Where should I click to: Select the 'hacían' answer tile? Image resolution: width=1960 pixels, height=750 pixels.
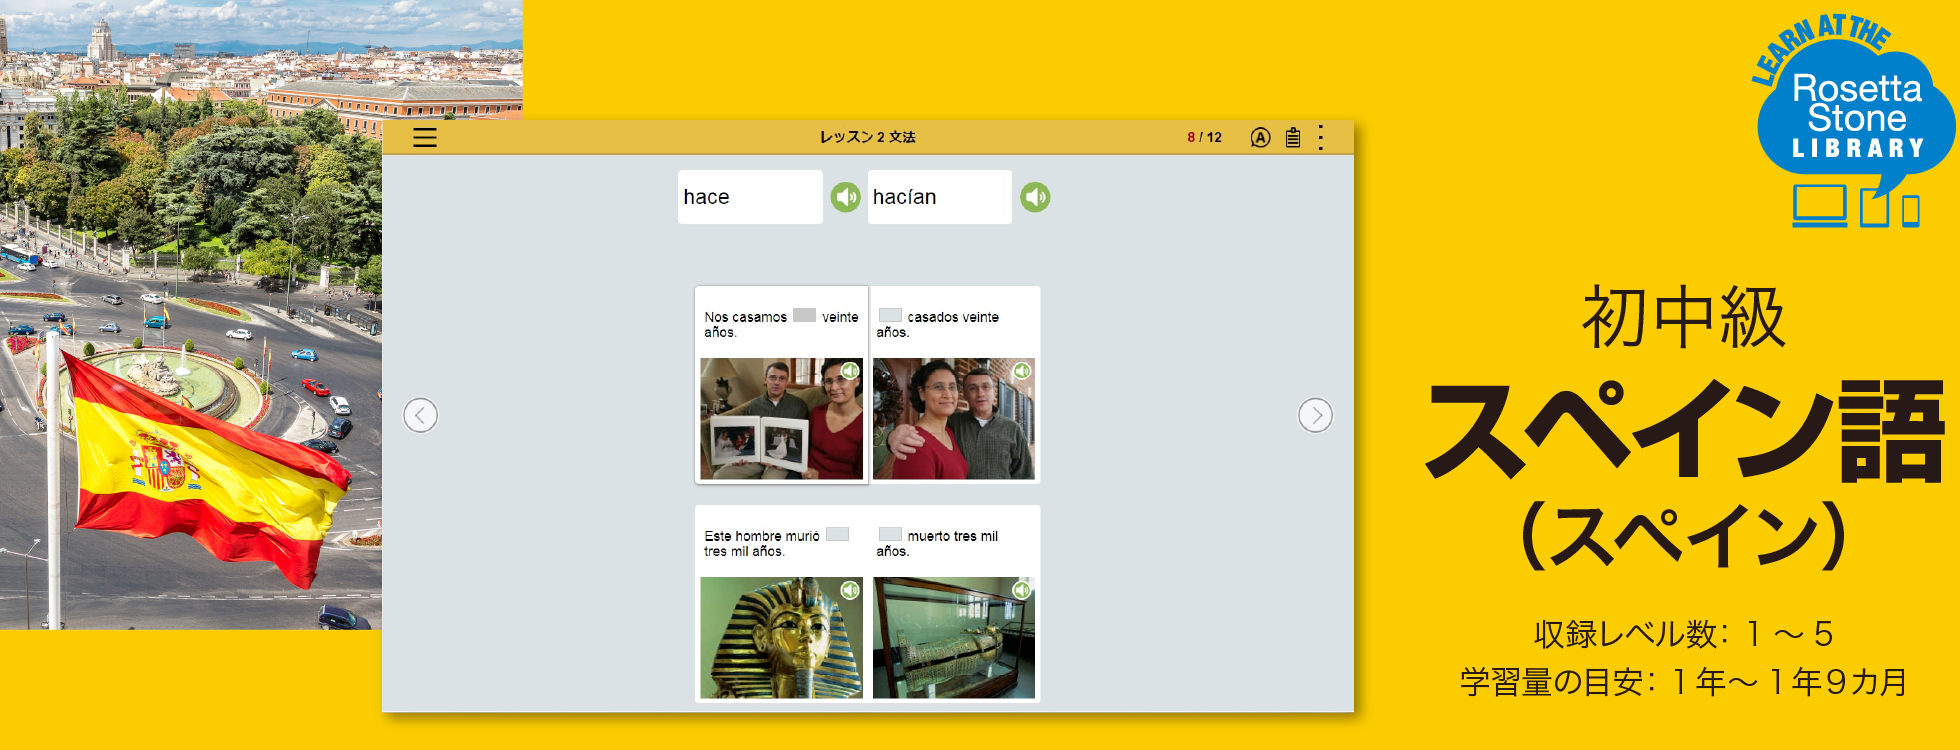pos(939,197)
